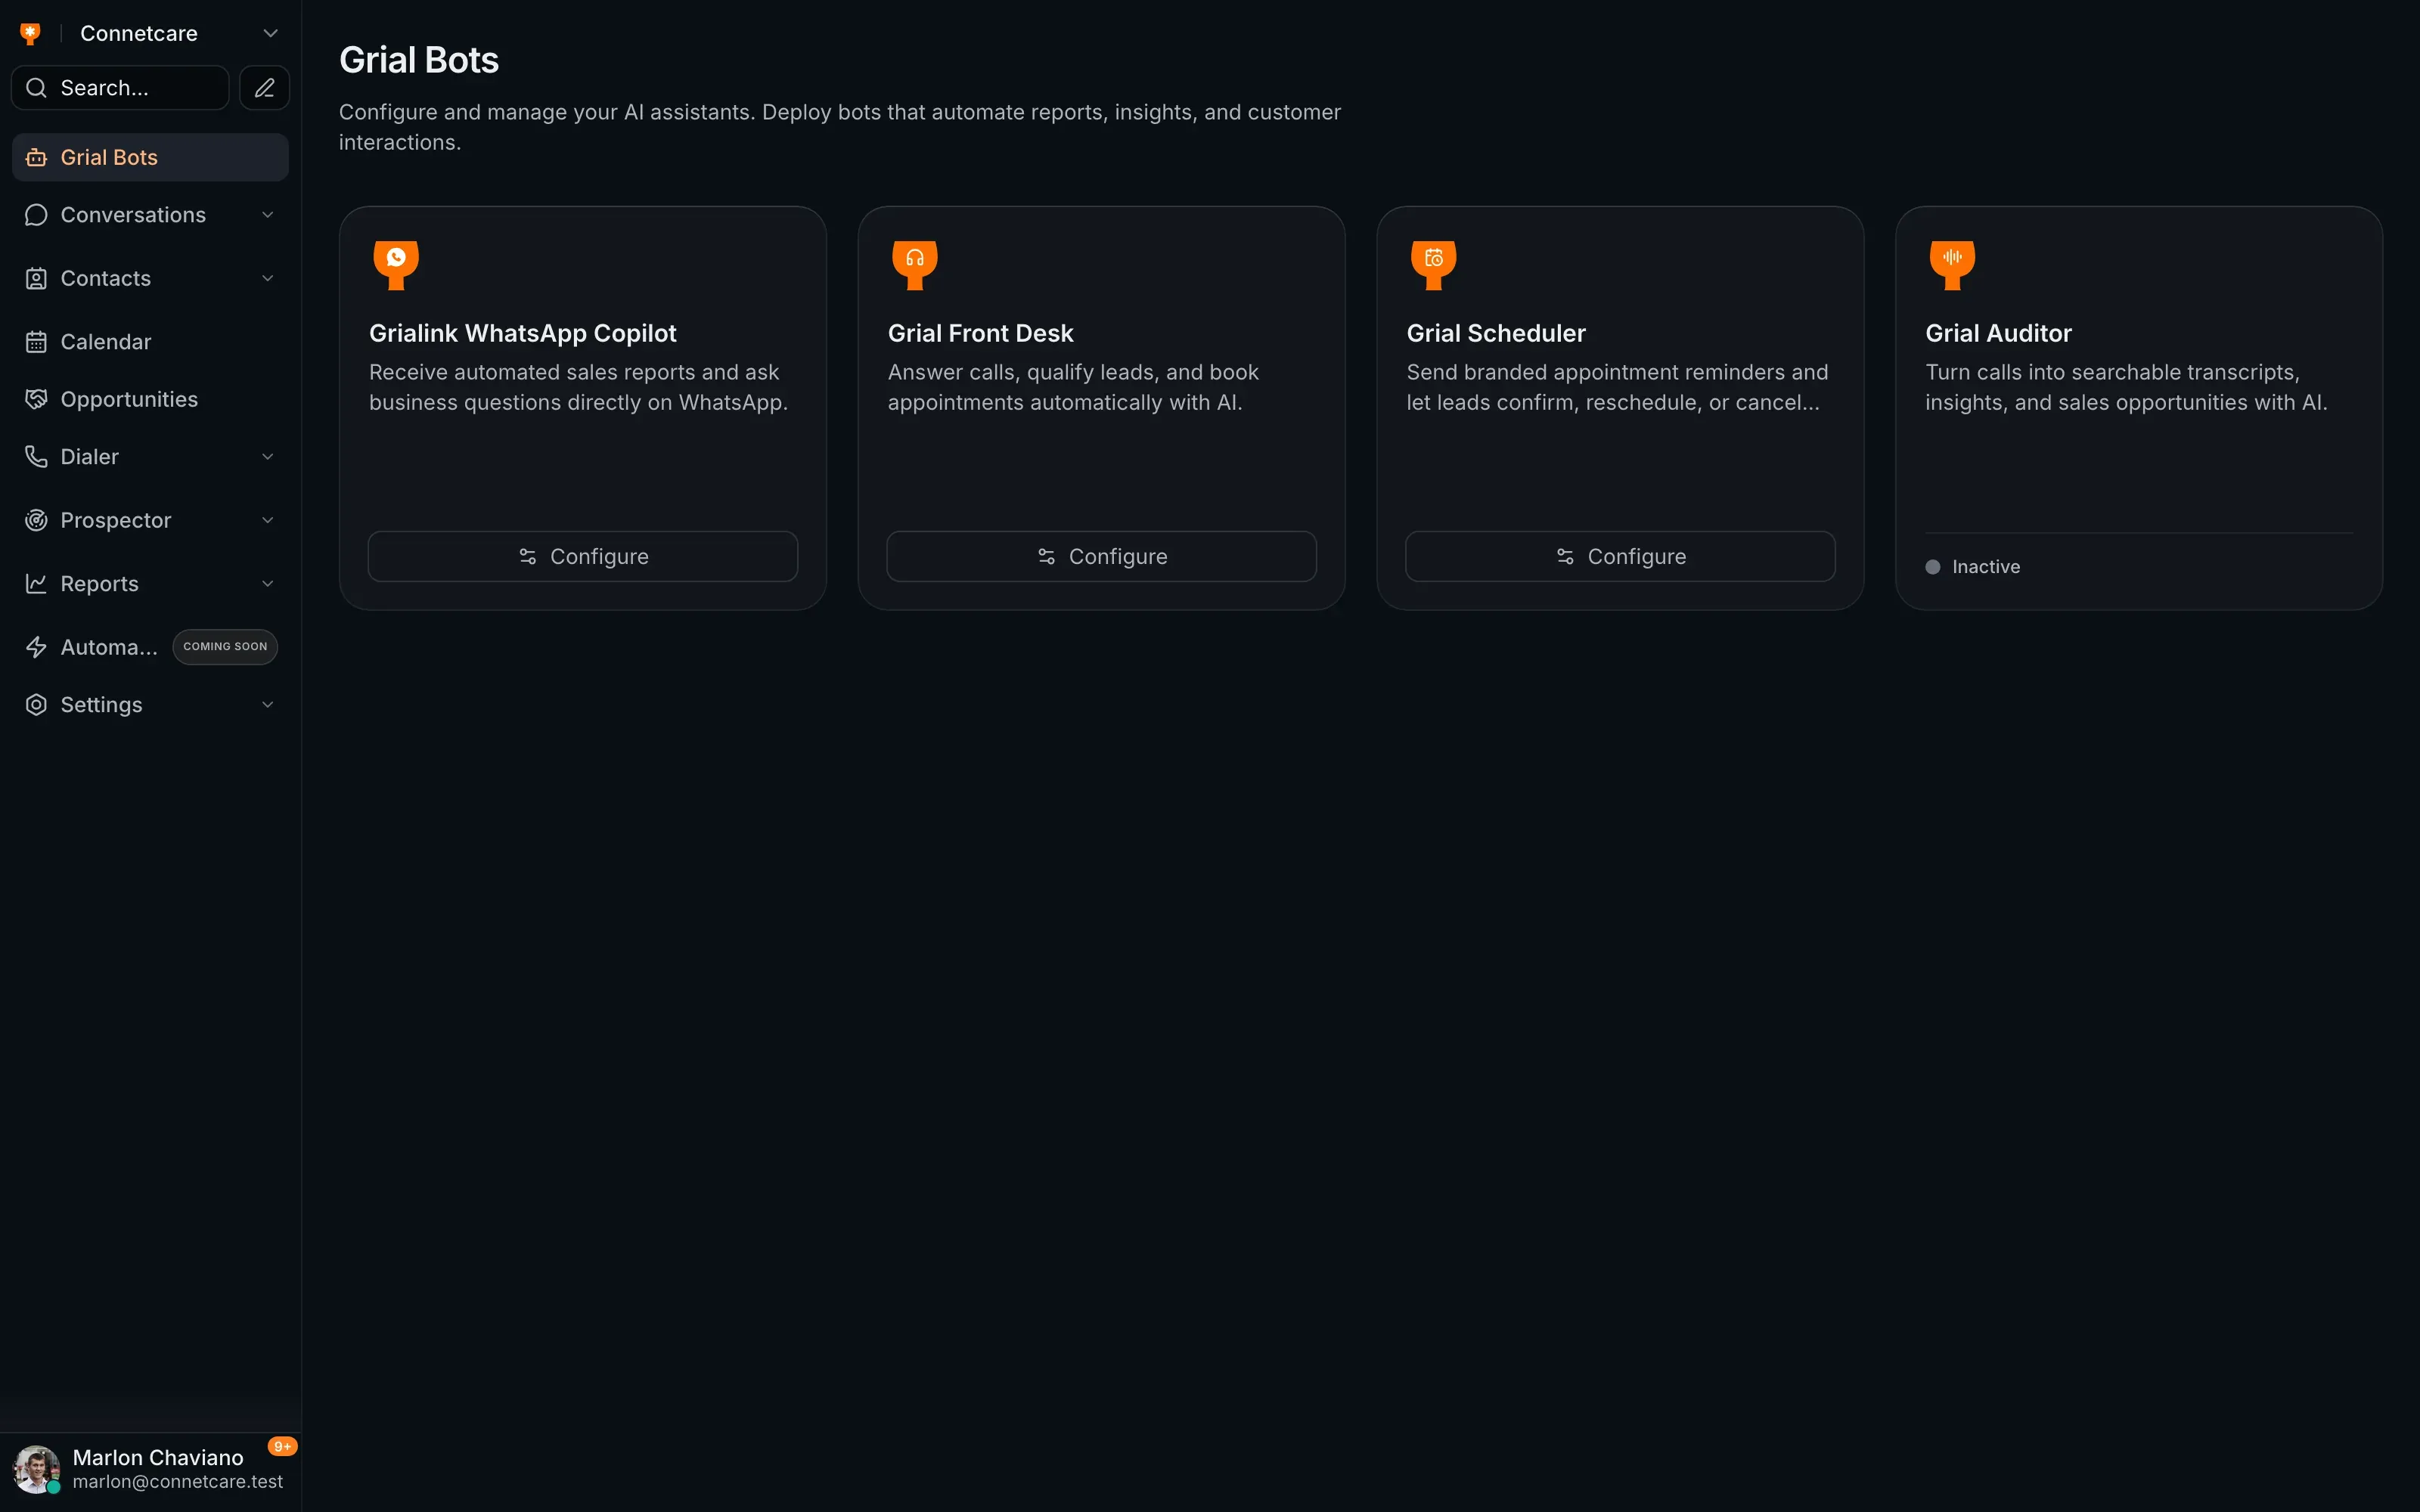
Task: Click the Reports chart icon
Action: (x=36, y=584)
